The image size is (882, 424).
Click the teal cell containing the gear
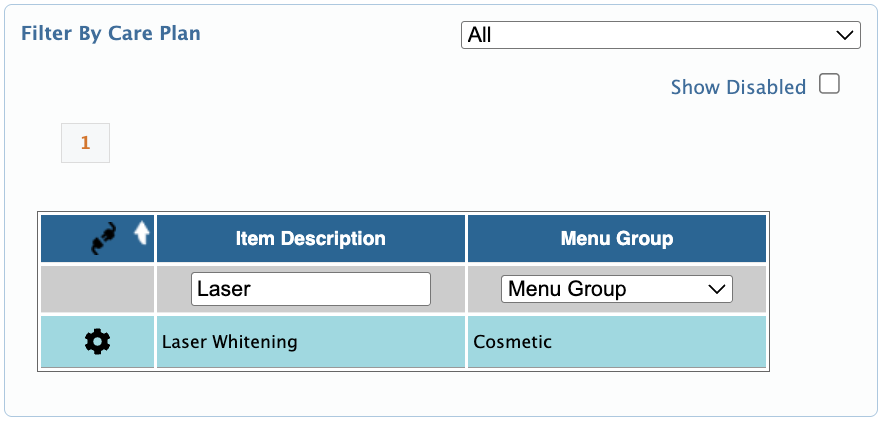point(97,342)
